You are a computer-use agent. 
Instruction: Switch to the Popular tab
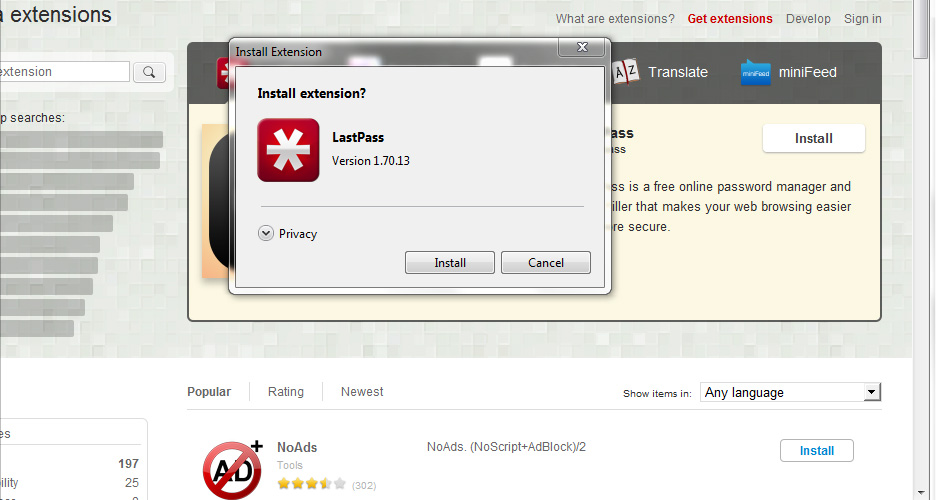click(x=209, y=391)
